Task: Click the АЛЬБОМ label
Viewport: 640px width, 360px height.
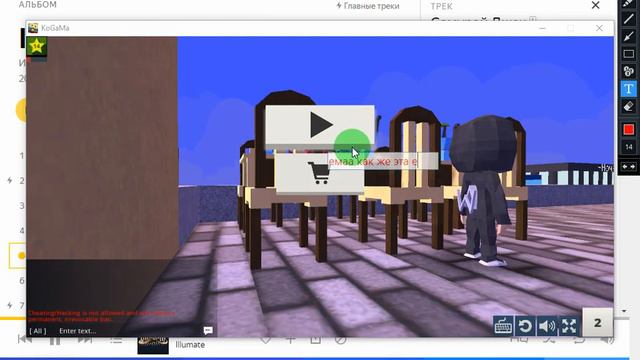Action: [x=38, y=4]
